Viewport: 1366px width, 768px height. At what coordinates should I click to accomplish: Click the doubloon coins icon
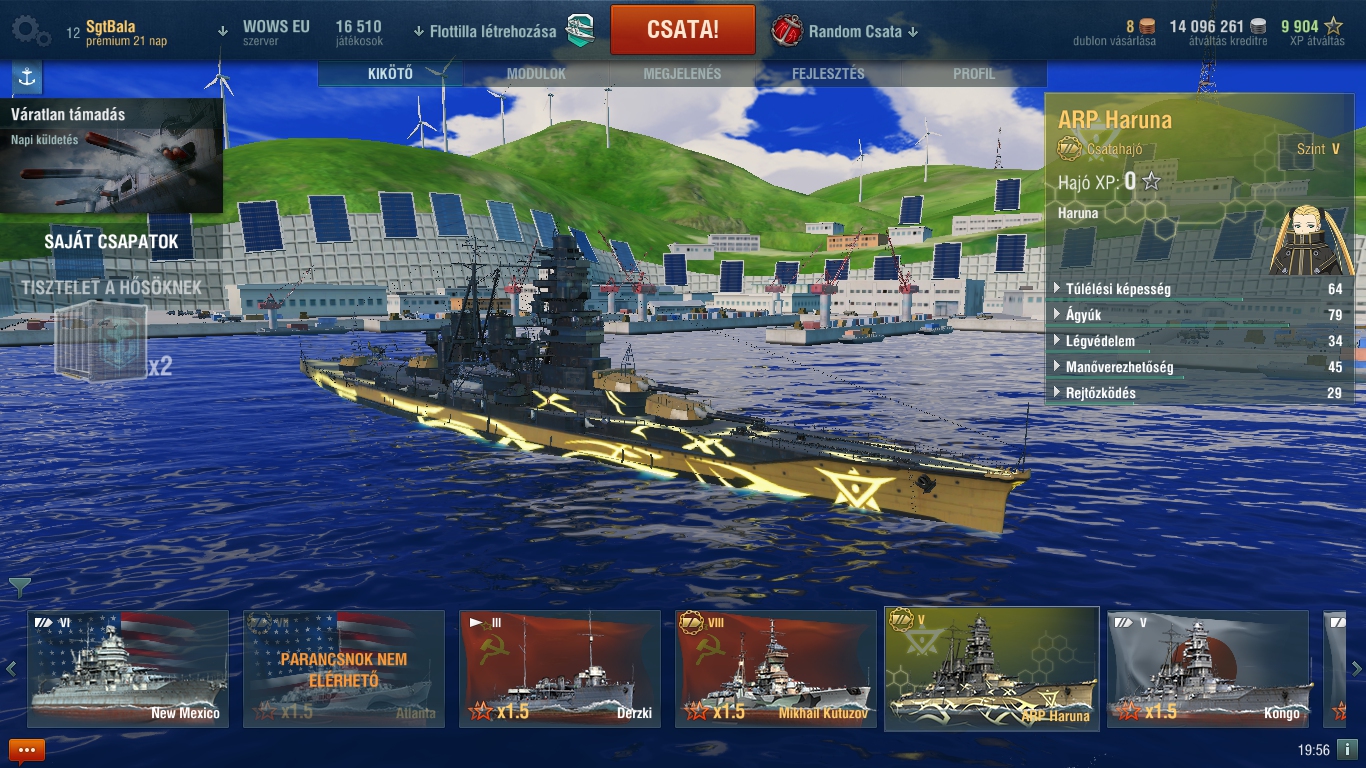[x=1147, y=27]
